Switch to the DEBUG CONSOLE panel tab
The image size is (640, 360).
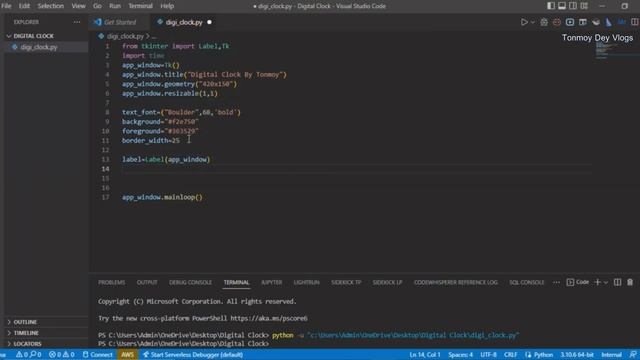pyautogui.click(x=190, y=282)
